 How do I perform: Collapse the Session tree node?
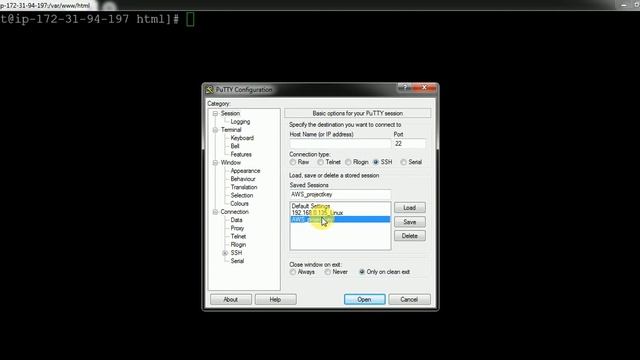tap(215, 113)
